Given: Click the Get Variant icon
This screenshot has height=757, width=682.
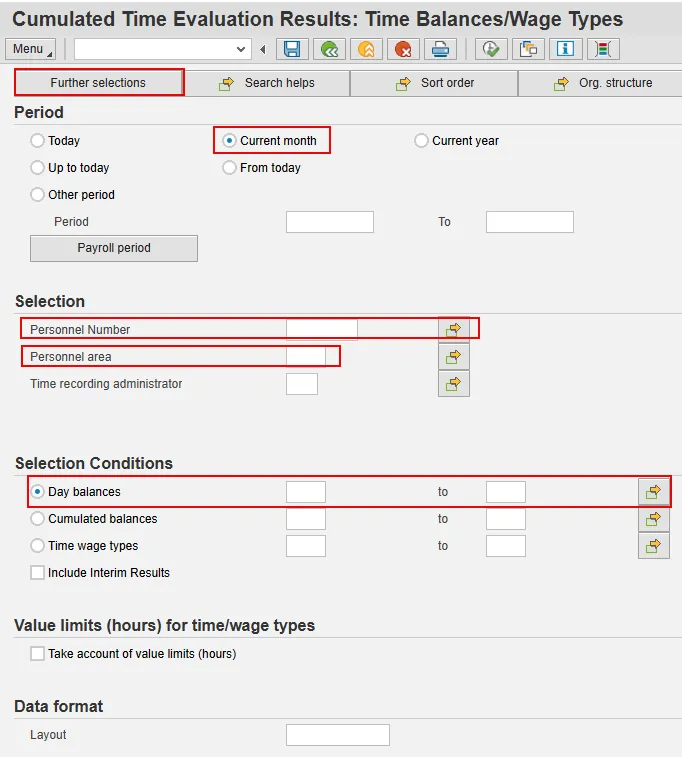Looking at the screenshot, I should [x=528, y=49].
